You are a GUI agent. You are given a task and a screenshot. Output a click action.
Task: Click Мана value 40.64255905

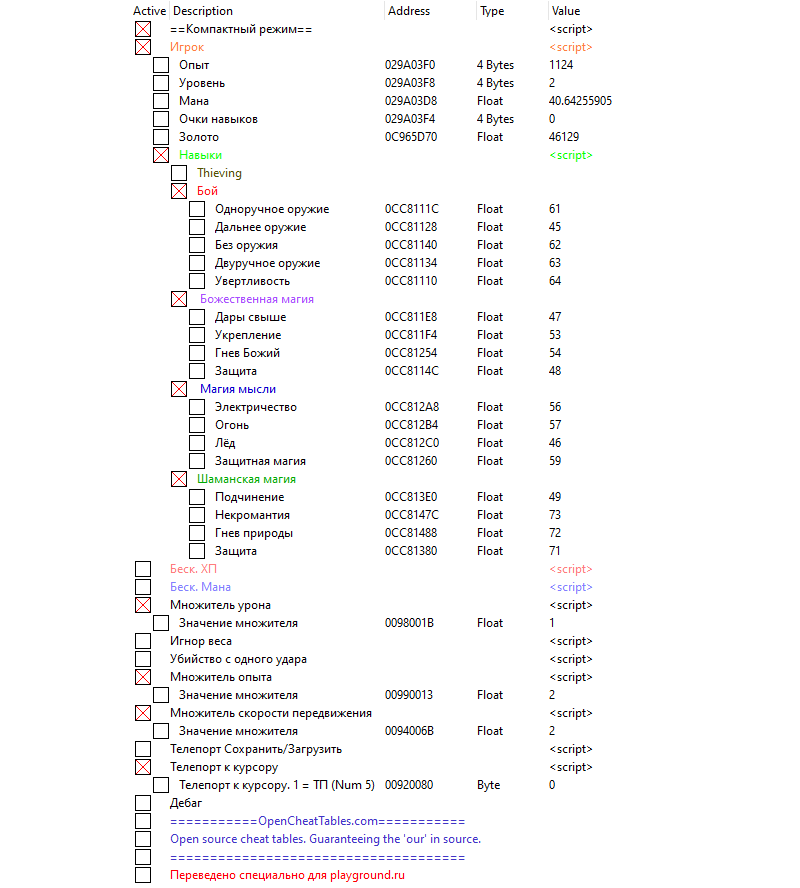click(580, 101)
